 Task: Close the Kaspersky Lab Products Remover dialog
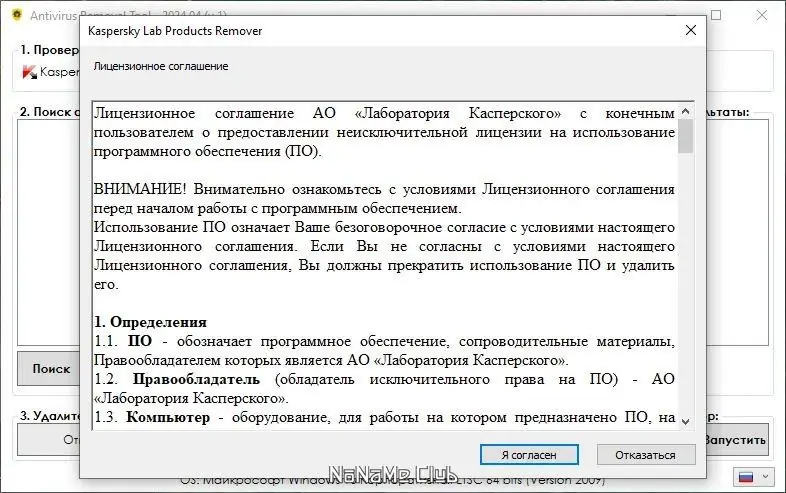(x=690, y=31)
